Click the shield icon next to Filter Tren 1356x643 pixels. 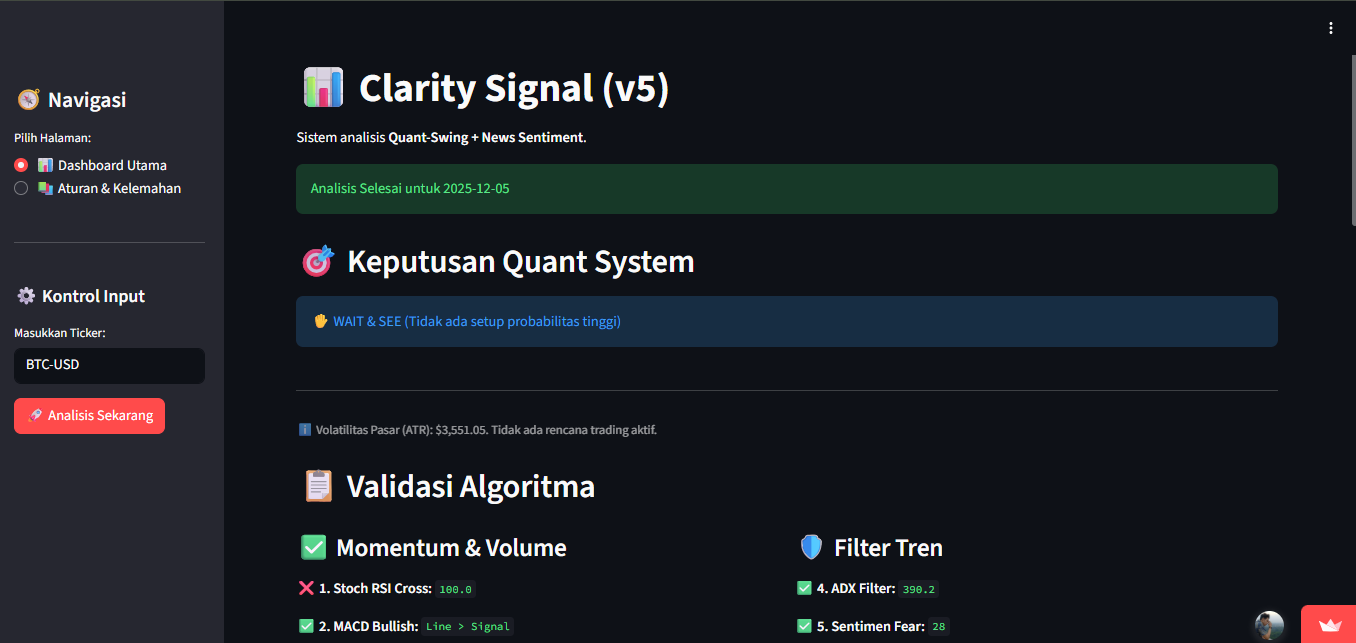[810, 547]
